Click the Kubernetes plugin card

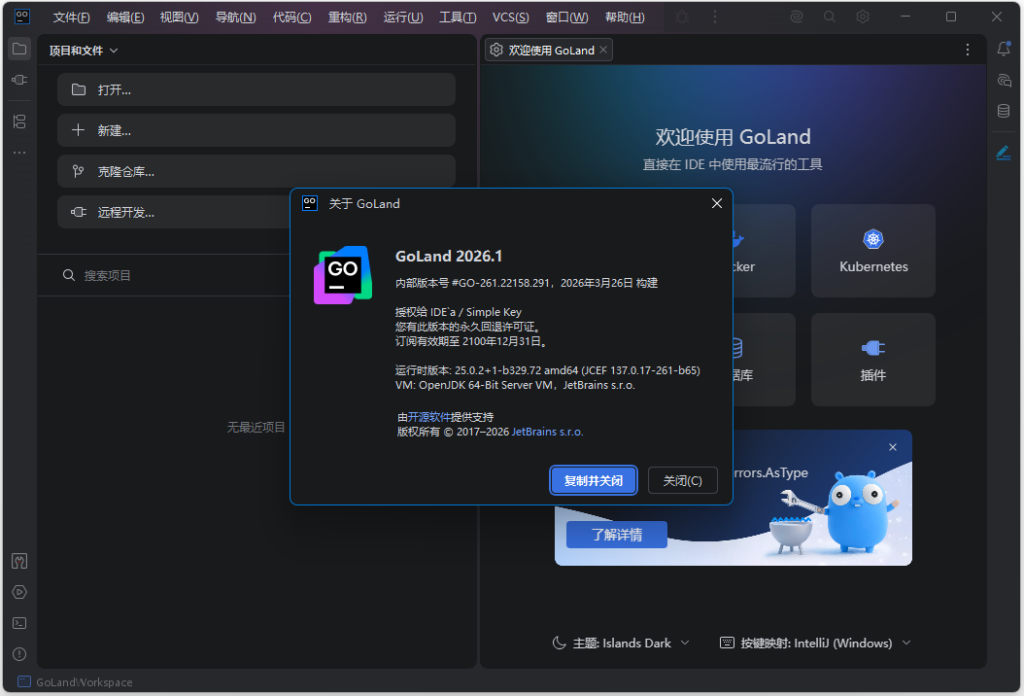[x=872, y=250]
